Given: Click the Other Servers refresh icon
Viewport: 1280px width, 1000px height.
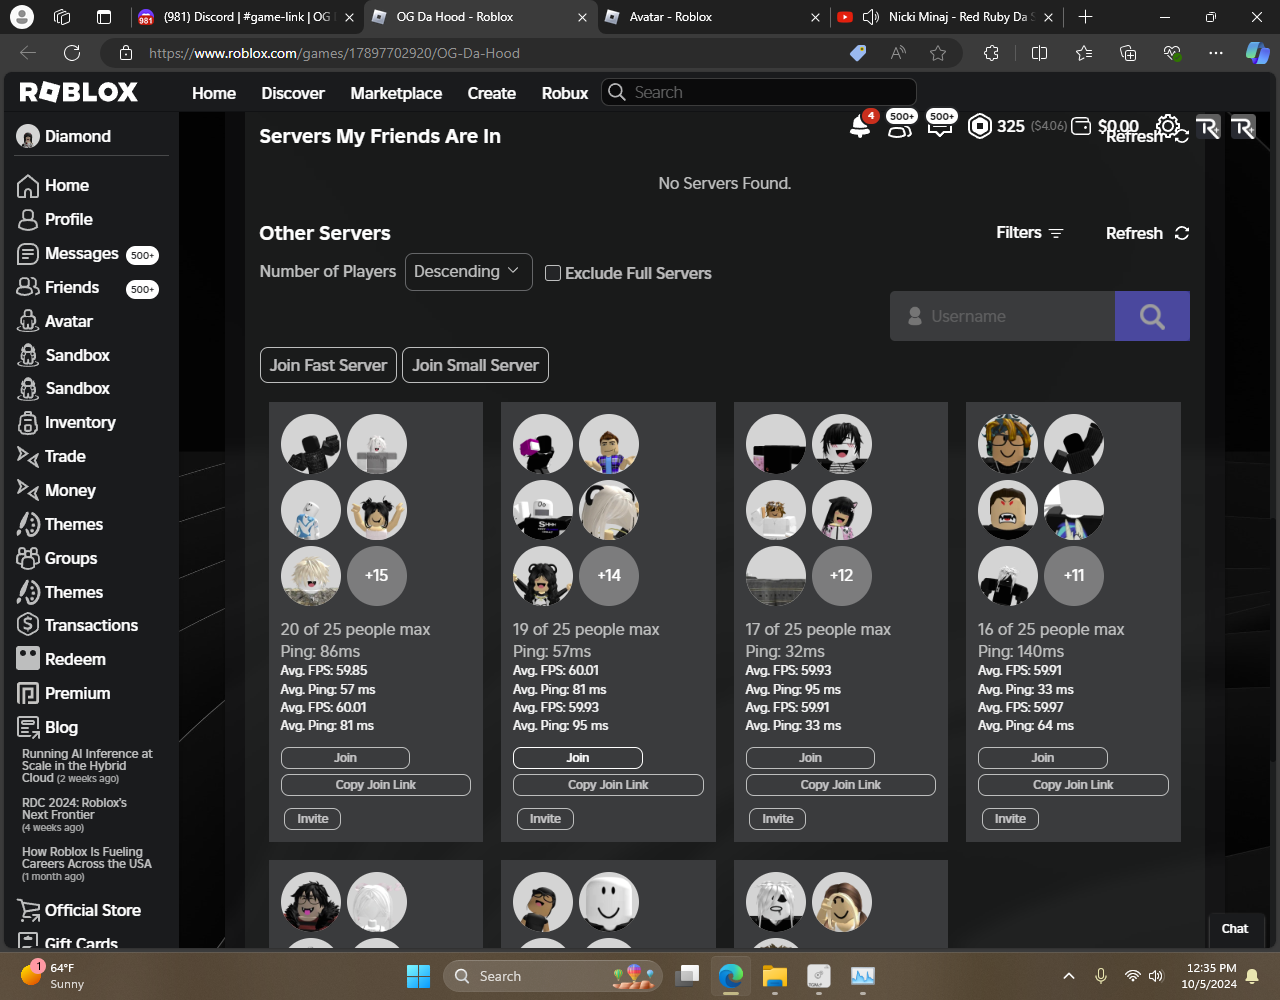Looking at the screenshot, I should tap(1182, 233).
